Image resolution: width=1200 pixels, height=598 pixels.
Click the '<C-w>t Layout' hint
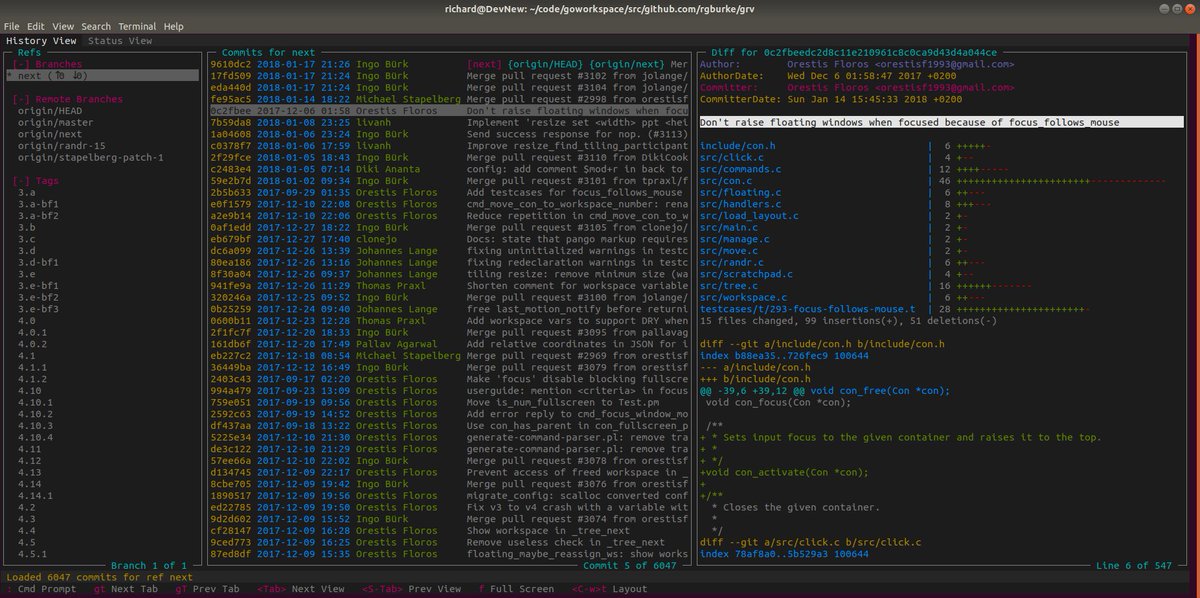(x=609, y=589)
